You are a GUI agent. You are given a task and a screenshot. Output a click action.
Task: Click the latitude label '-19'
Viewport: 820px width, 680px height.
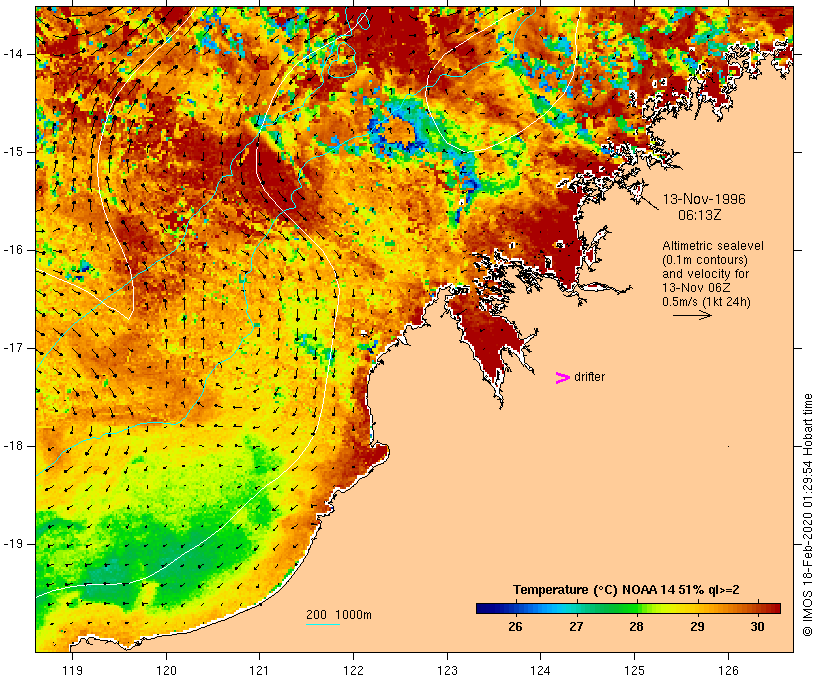tap(13, 544)
